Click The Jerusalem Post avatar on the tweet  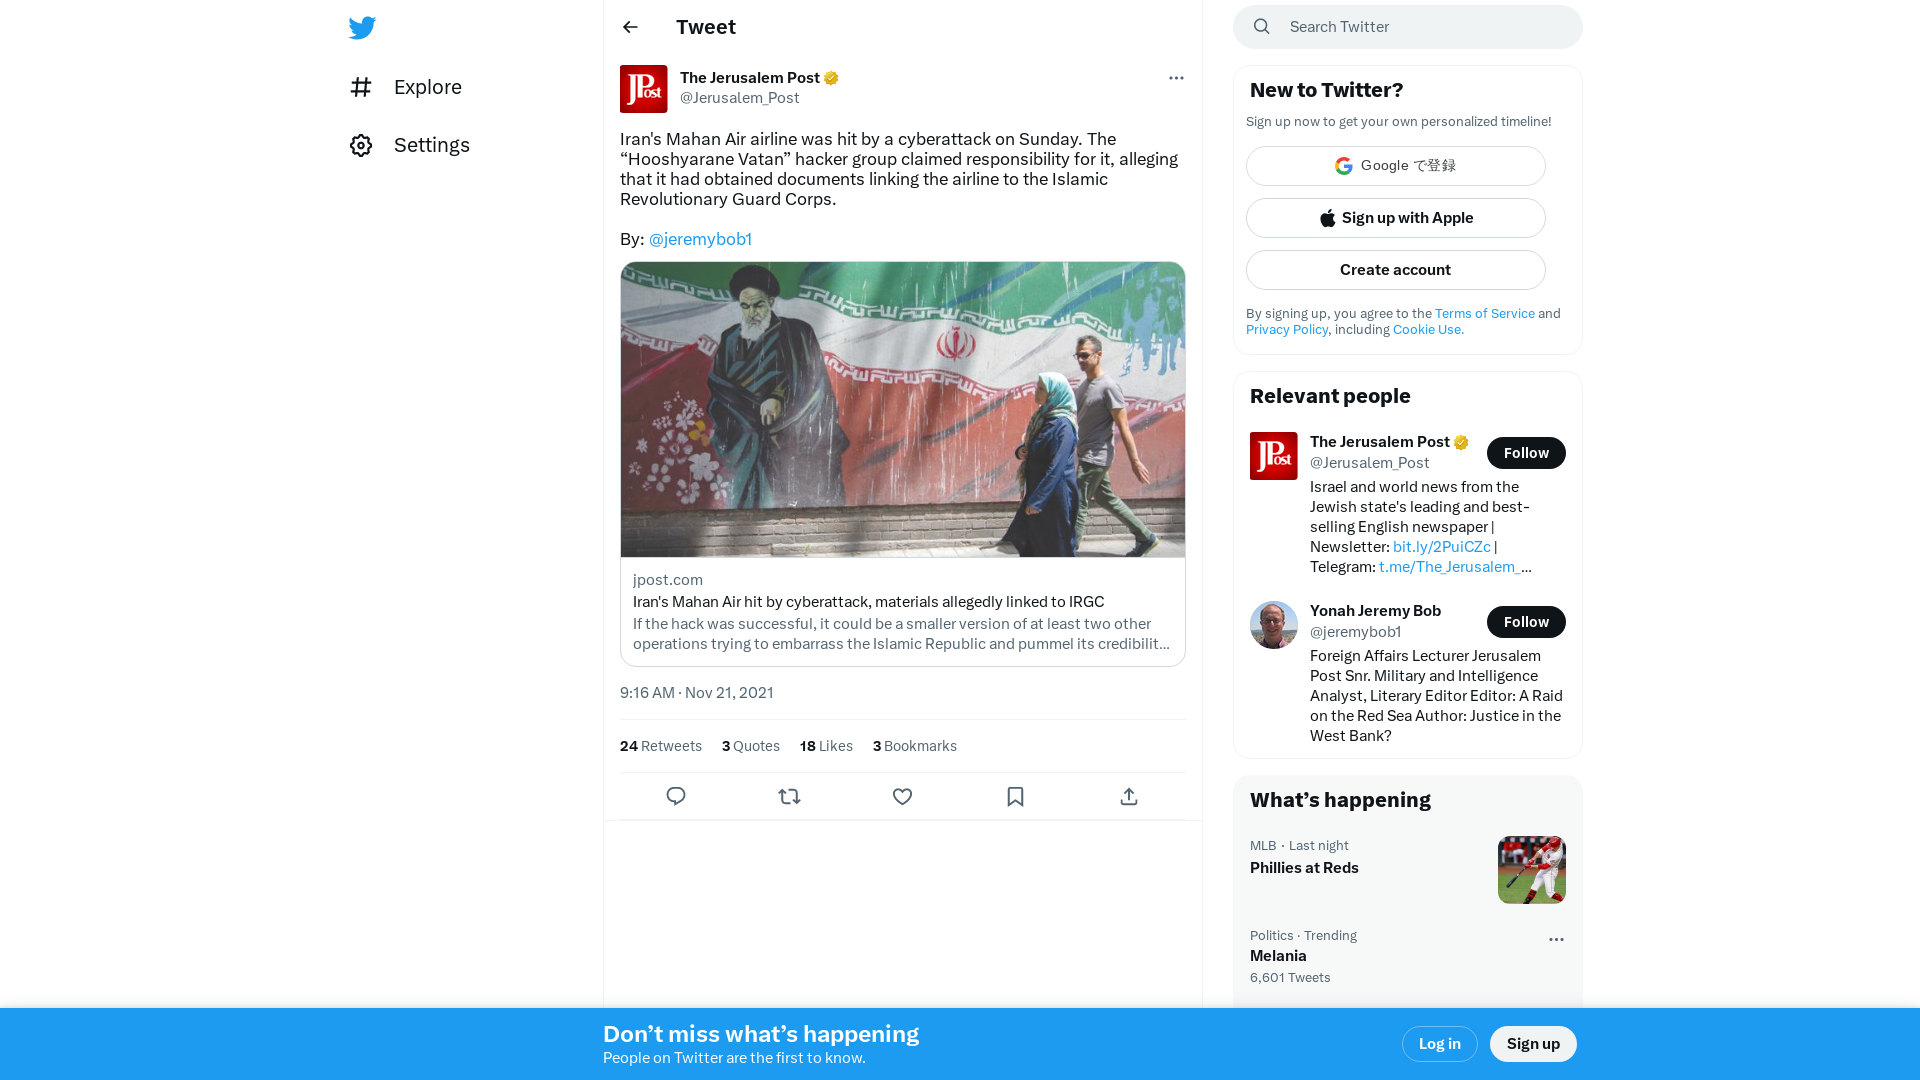point(644,89)
